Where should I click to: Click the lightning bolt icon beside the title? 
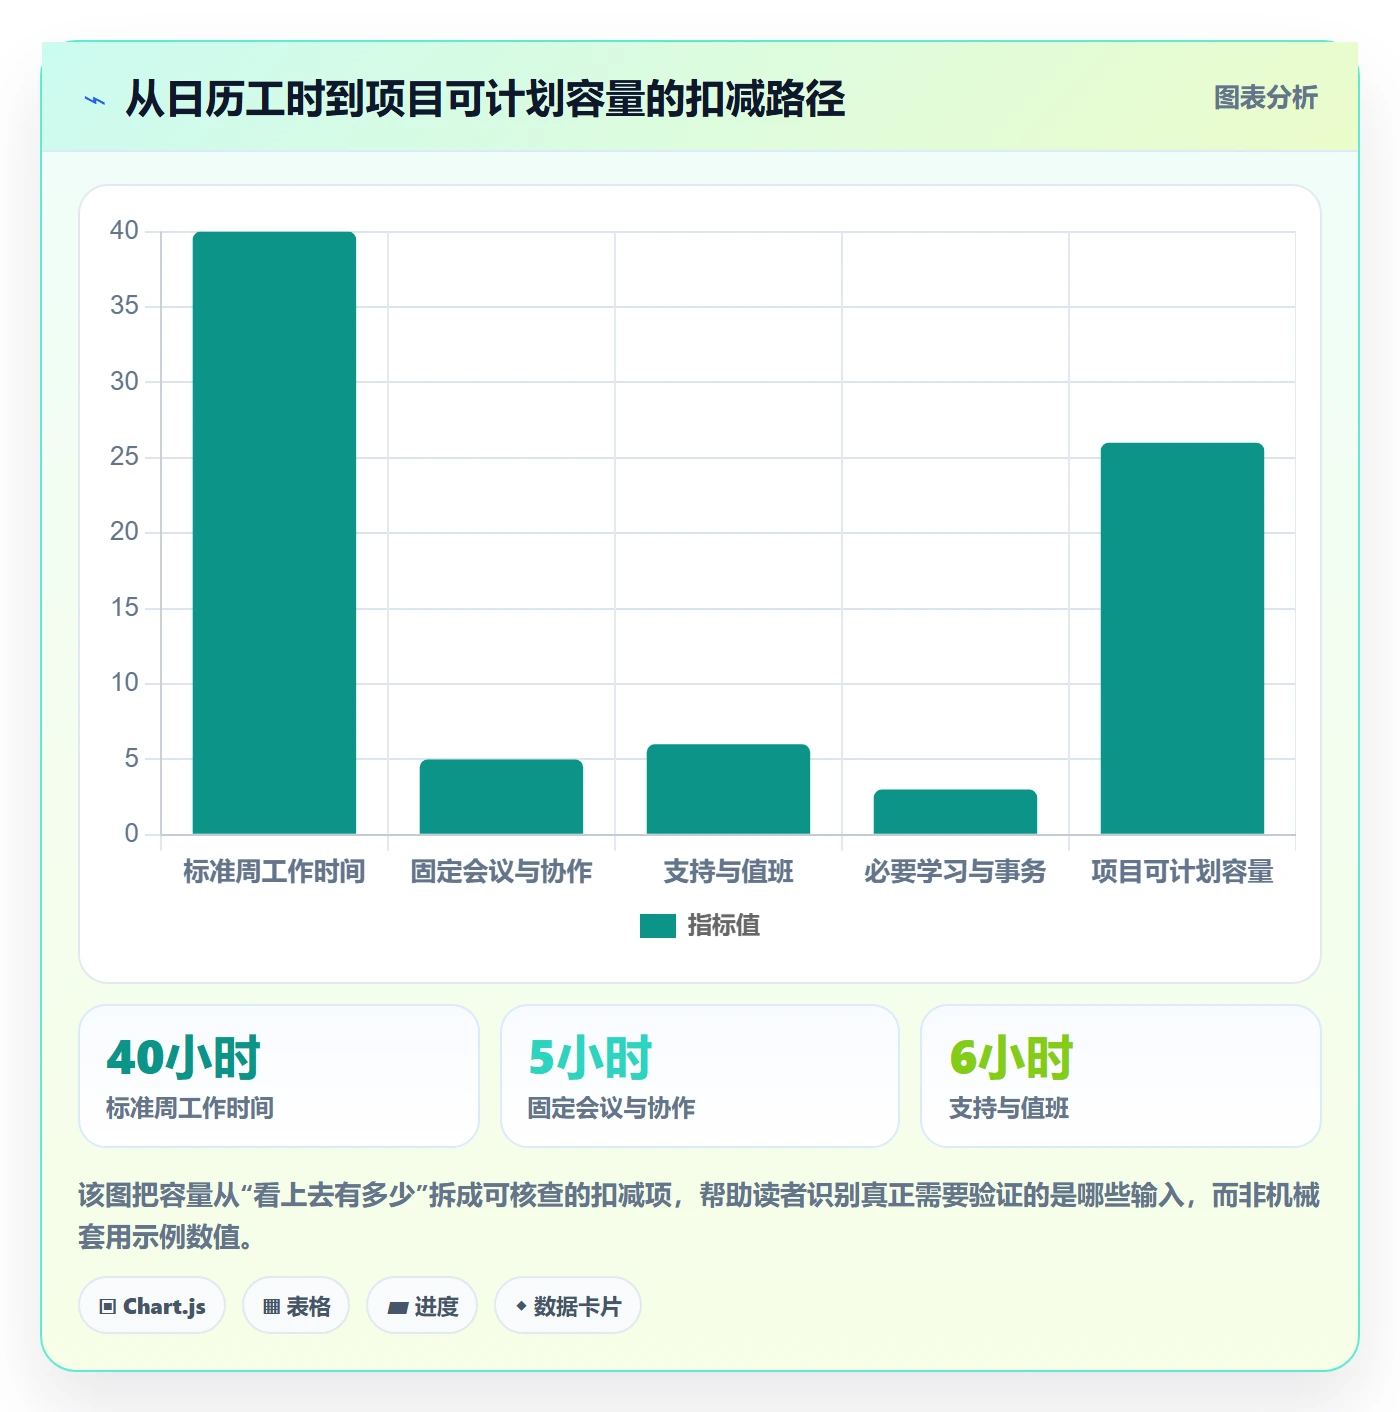click(x=95, y=100)
